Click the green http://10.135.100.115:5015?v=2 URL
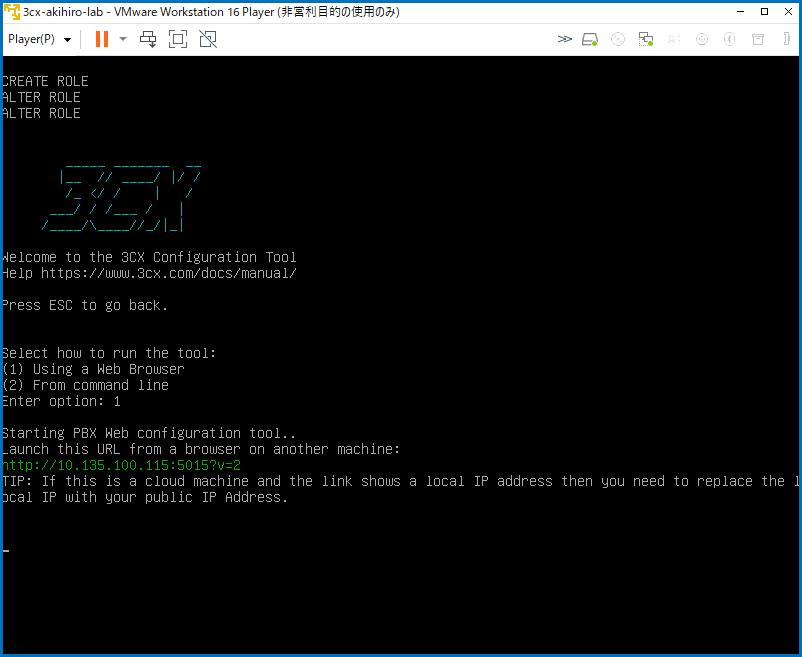 [x=121, y=465]
